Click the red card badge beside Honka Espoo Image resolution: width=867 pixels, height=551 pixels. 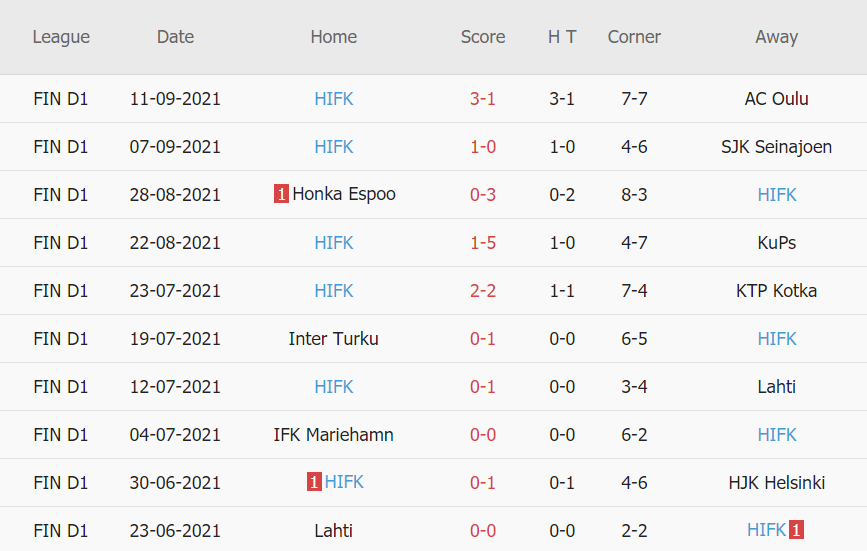281,194
